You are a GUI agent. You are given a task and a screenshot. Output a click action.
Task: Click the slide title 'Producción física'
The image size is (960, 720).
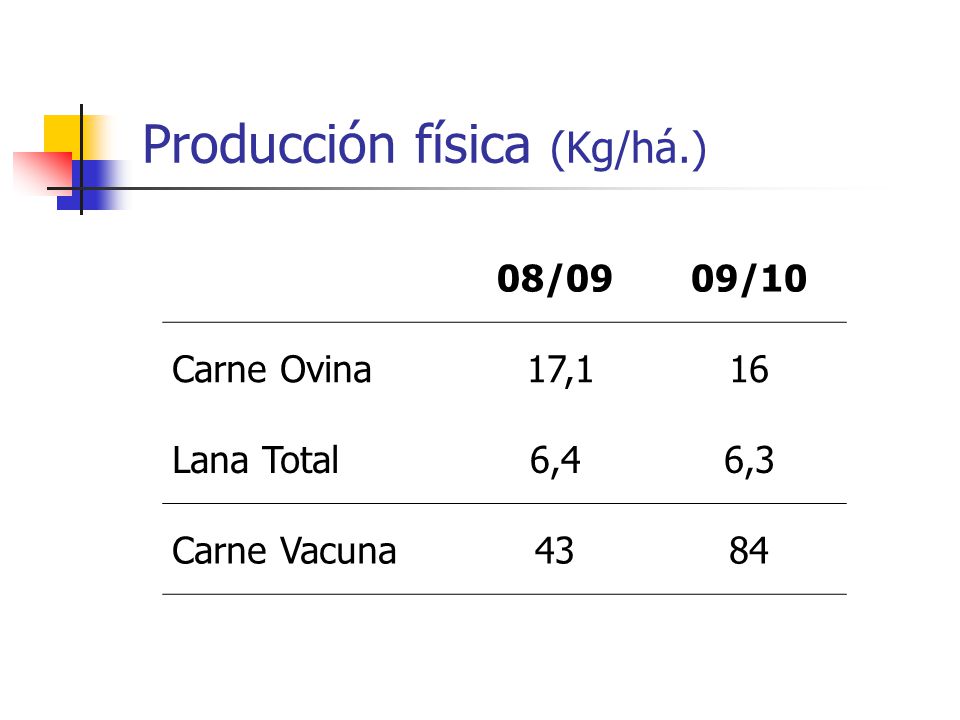[336, 144]
